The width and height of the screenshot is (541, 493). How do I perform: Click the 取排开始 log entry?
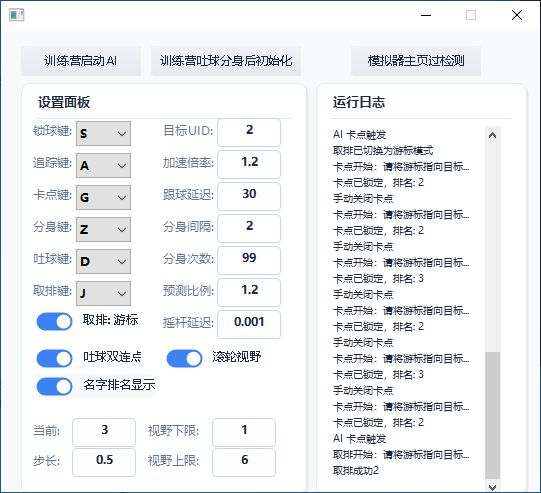click(401, 455)
